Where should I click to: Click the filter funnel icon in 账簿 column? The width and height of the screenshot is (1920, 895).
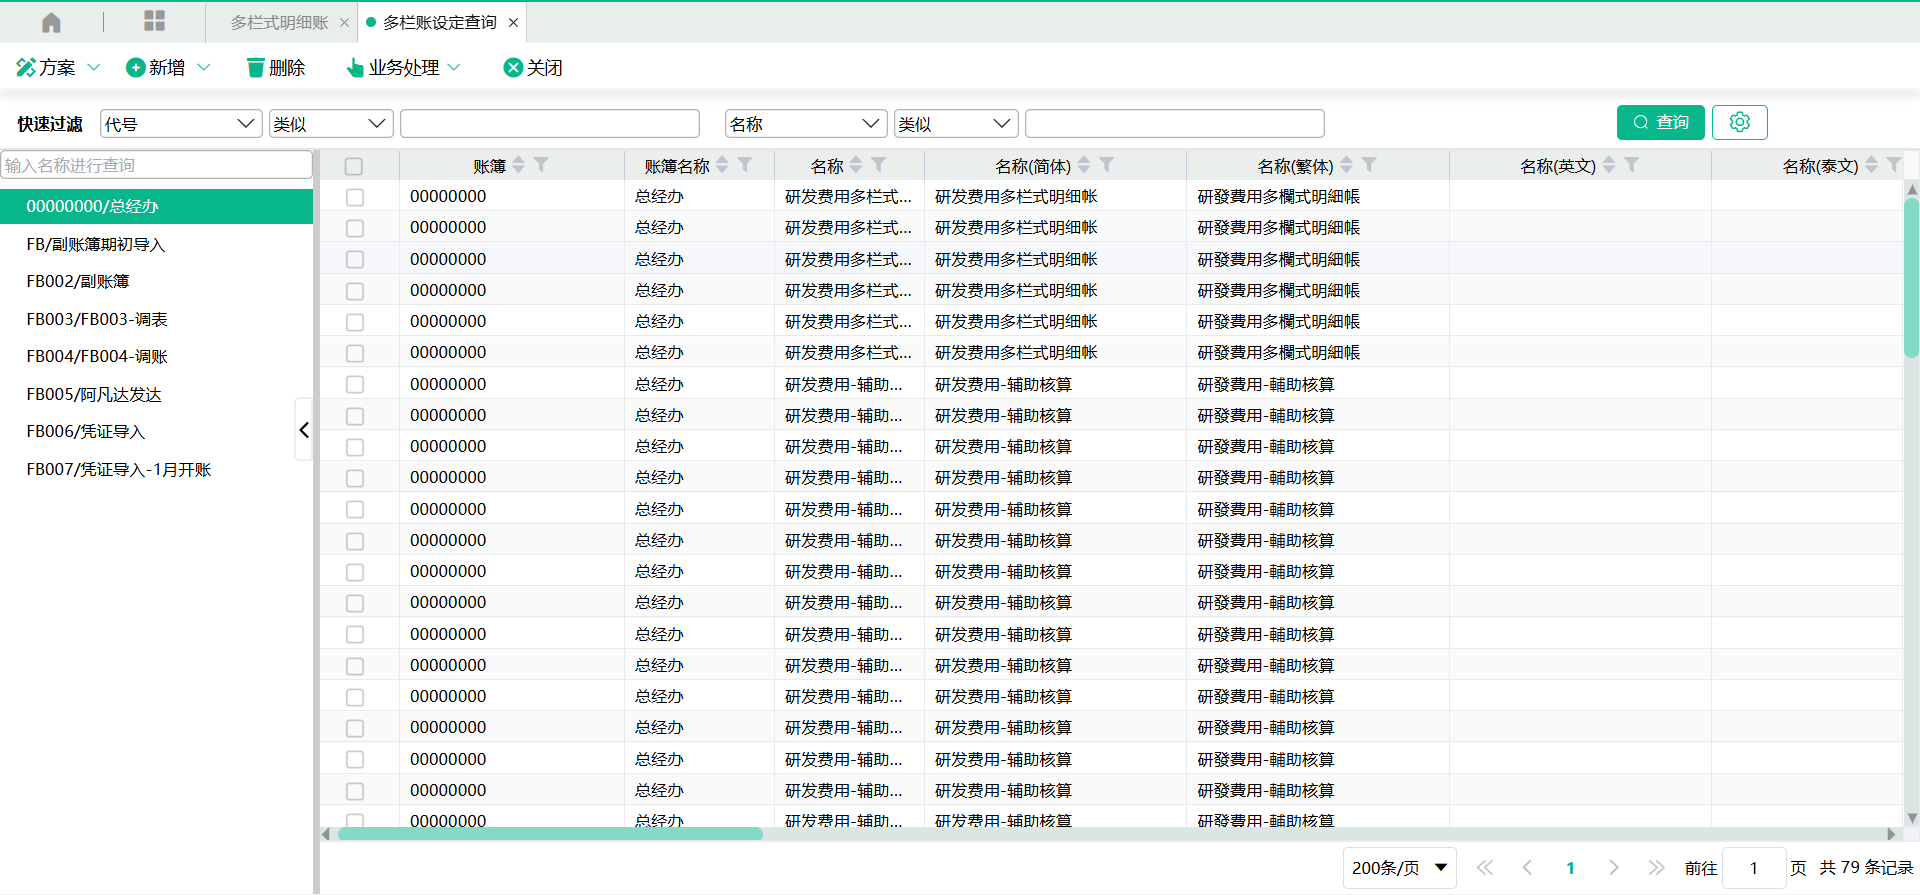pyautogui.click(x=541, y=165)
